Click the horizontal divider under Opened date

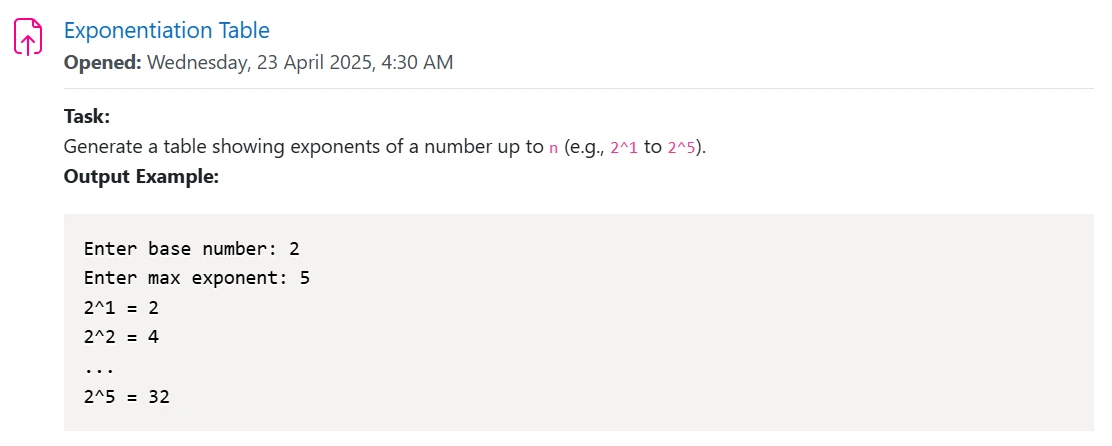(x=579, y=89)
